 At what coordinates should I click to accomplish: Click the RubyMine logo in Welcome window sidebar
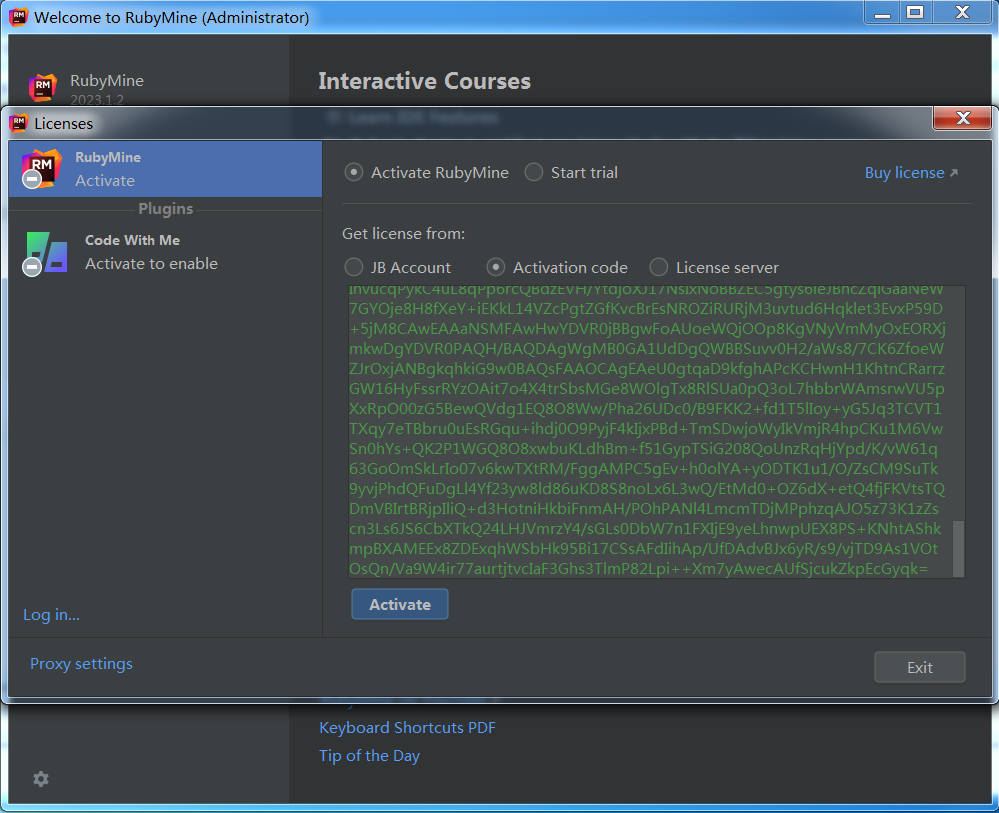click(x=43, y=87)
